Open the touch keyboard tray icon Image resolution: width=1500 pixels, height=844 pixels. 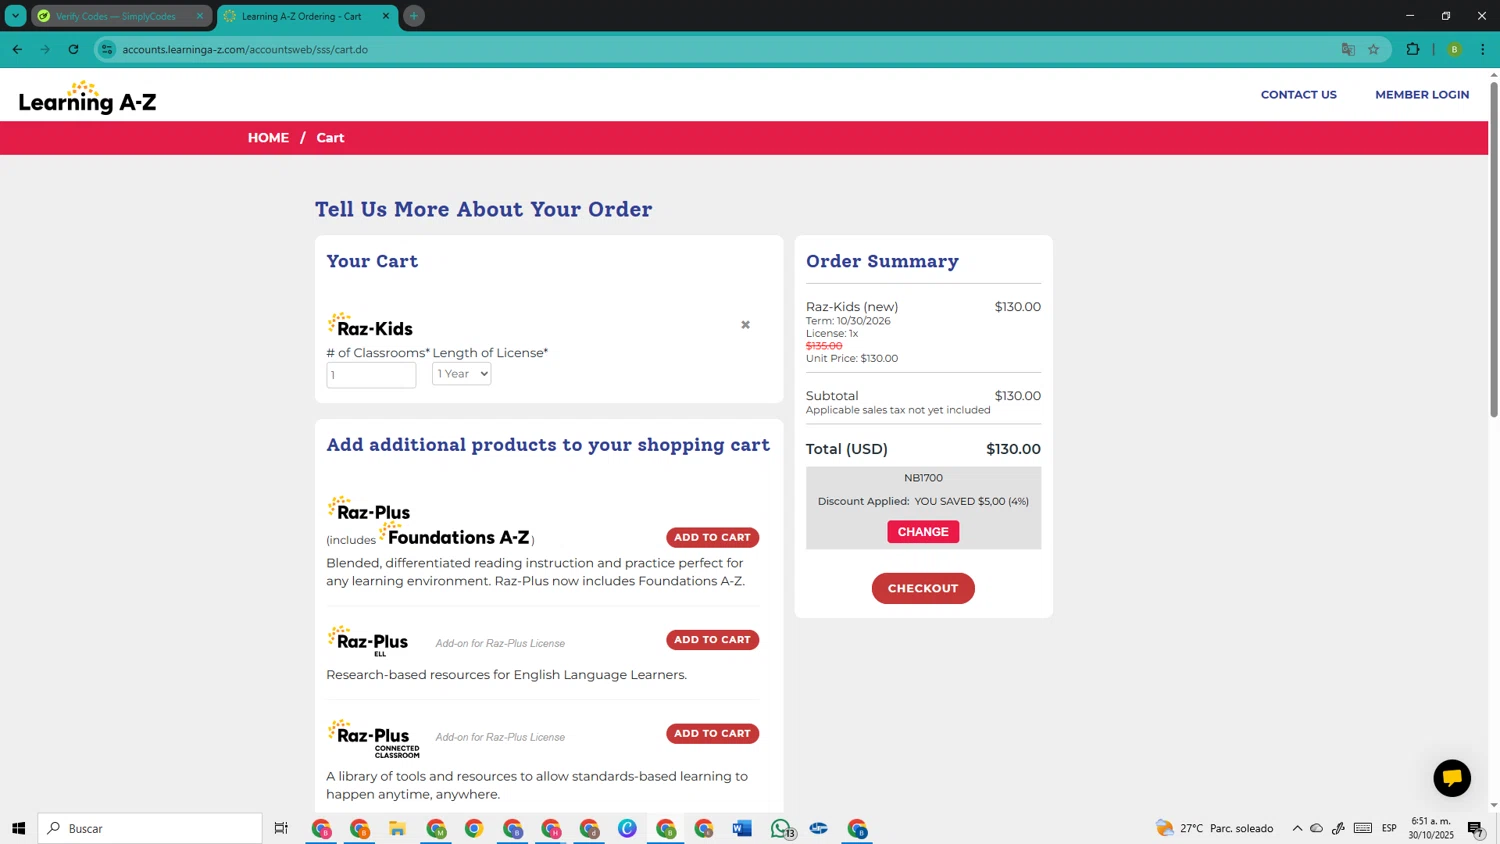tap(1363, 828)
